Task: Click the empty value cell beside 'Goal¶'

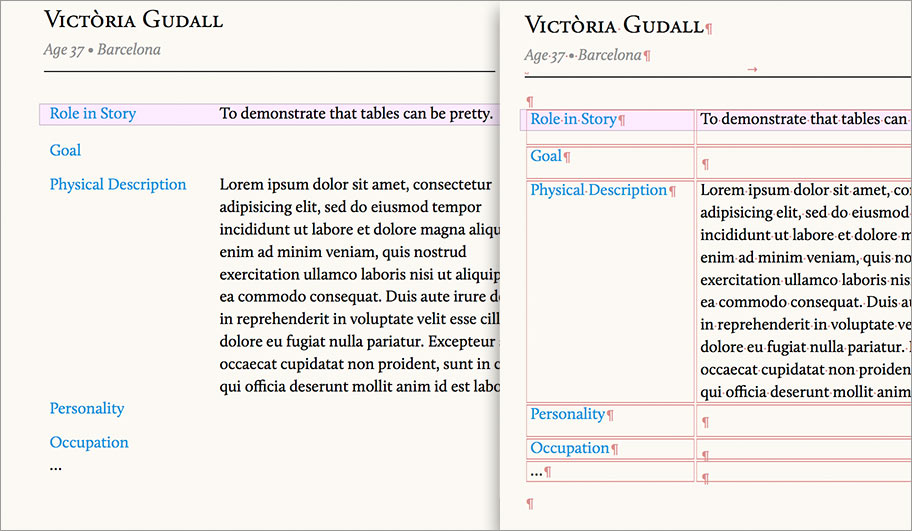Action: pos(804,162)
